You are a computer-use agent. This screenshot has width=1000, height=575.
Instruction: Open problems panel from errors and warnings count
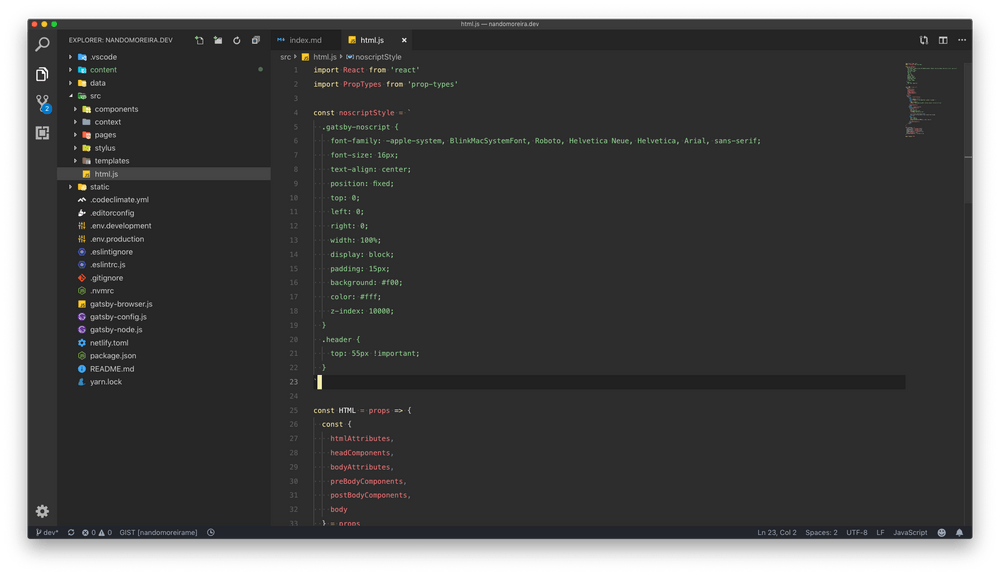tap(96, 532)
